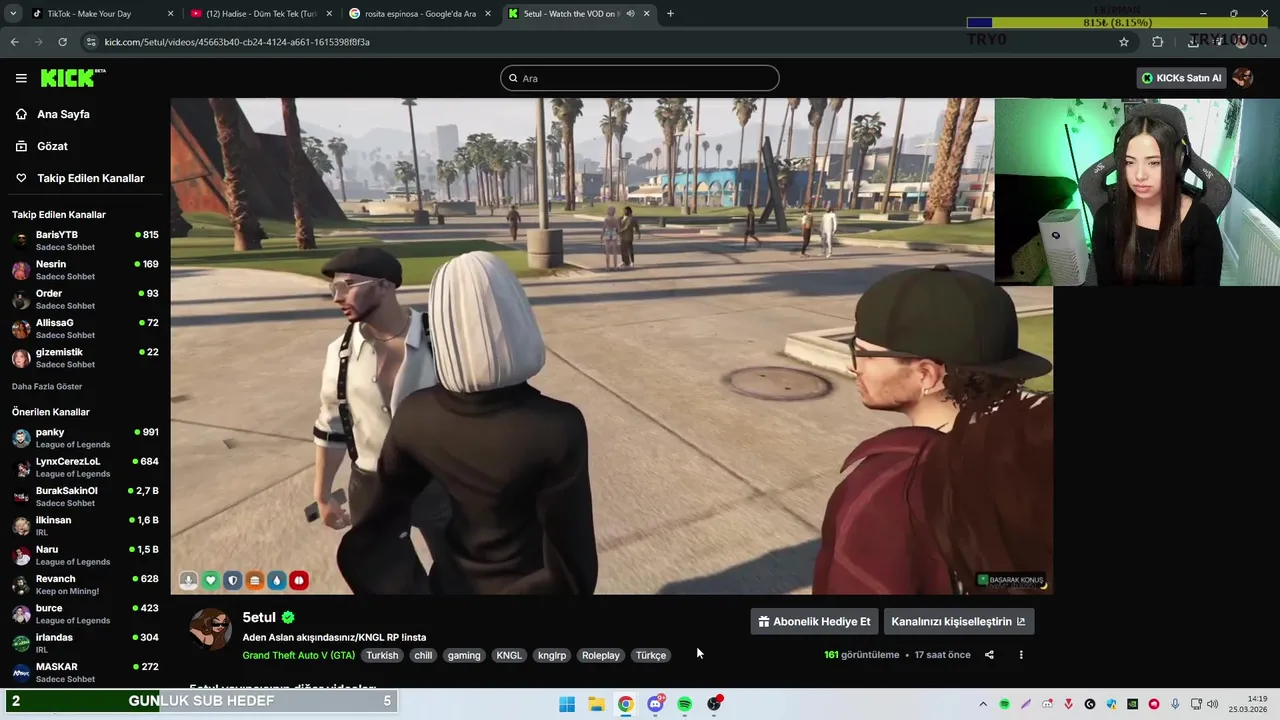Open the user profile avatar menu
Screen dimensions: 1280x720
click(1243, 78)
